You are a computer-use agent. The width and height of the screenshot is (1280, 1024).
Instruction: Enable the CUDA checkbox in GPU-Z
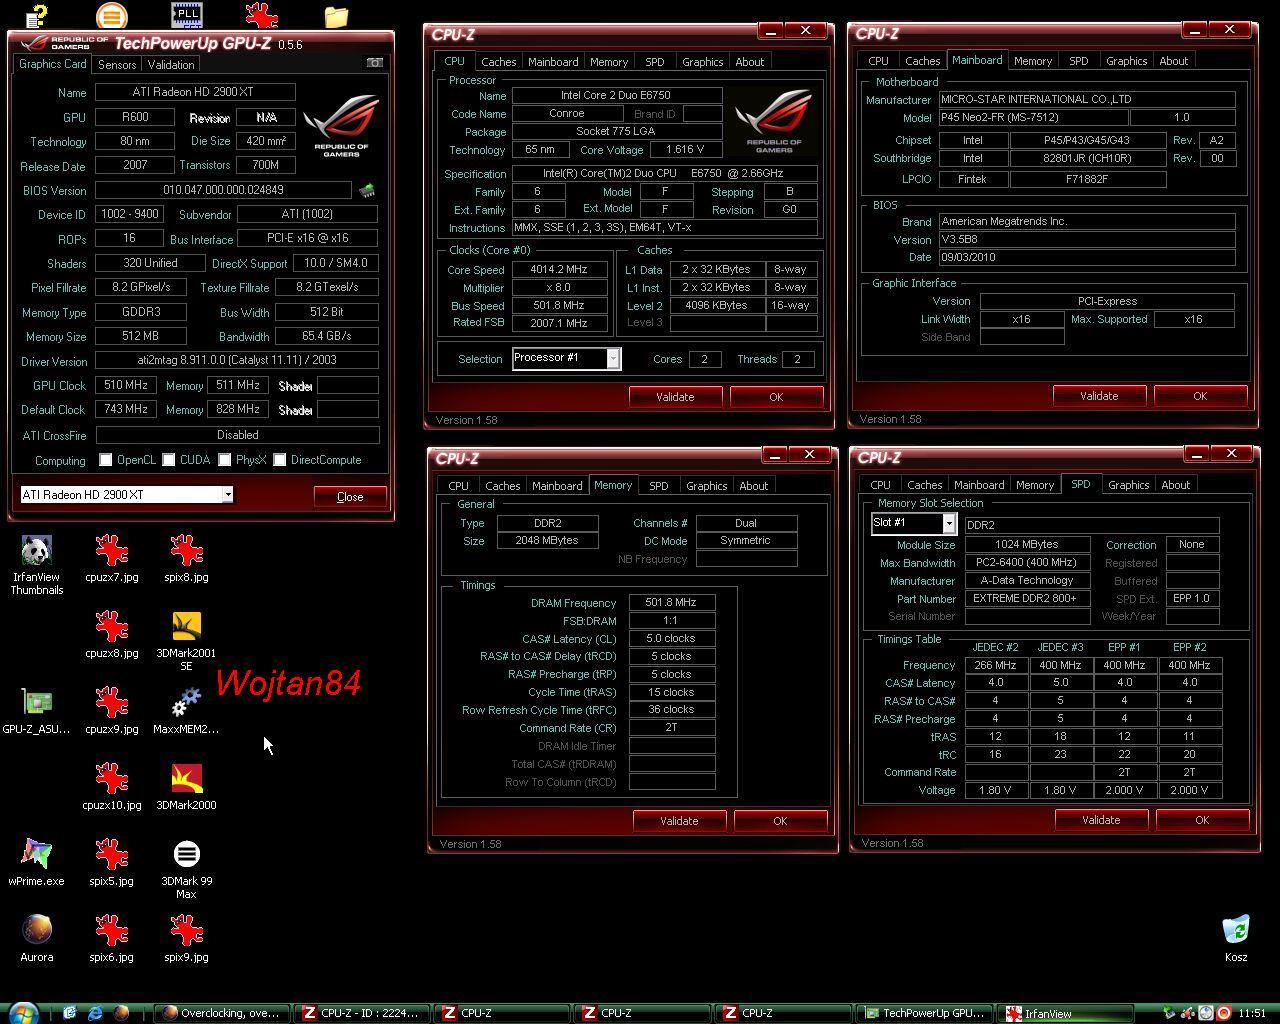pyautogui.click(x=169, y=460)
